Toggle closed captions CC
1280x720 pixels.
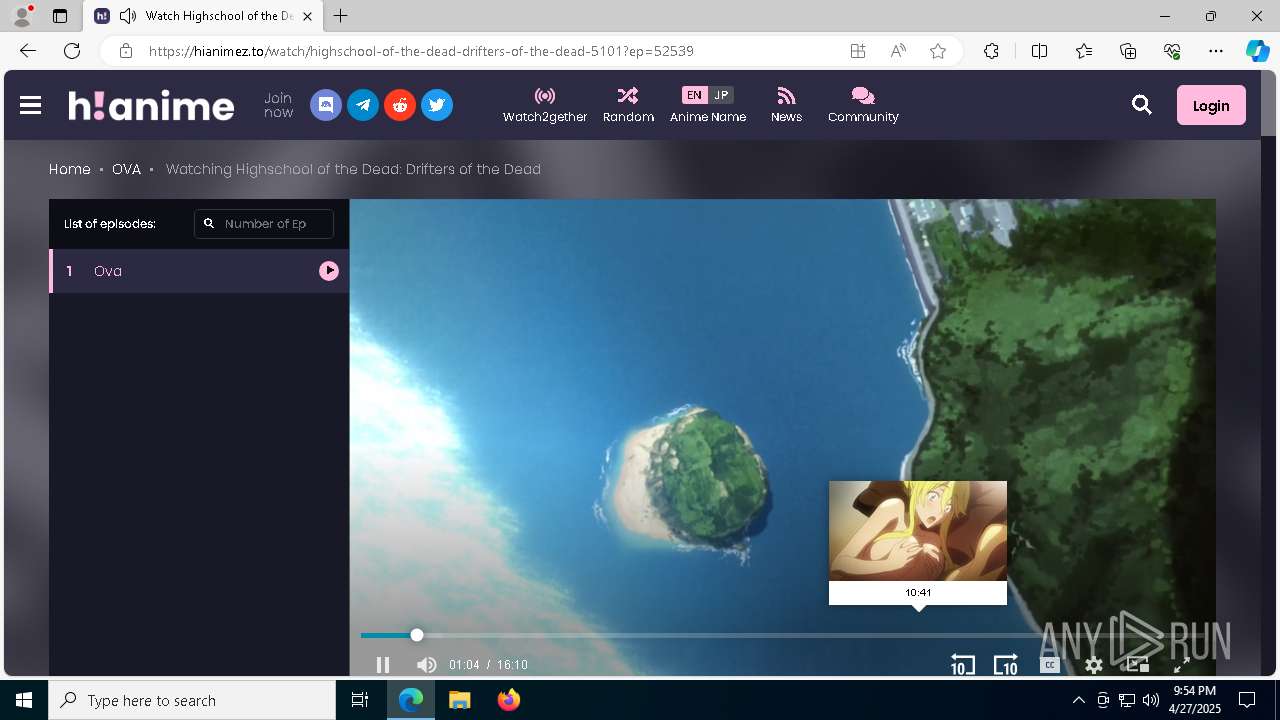(1049, 665)
